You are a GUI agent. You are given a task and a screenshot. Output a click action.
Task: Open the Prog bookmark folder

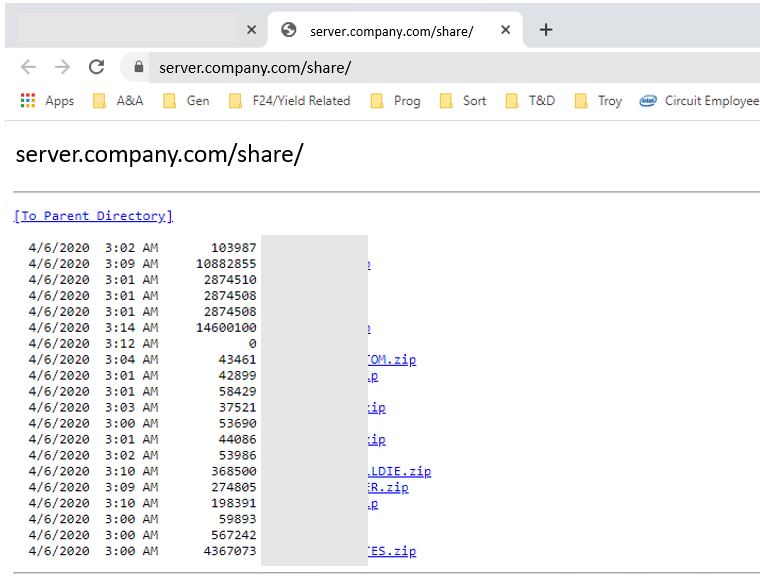click(395, 101)
